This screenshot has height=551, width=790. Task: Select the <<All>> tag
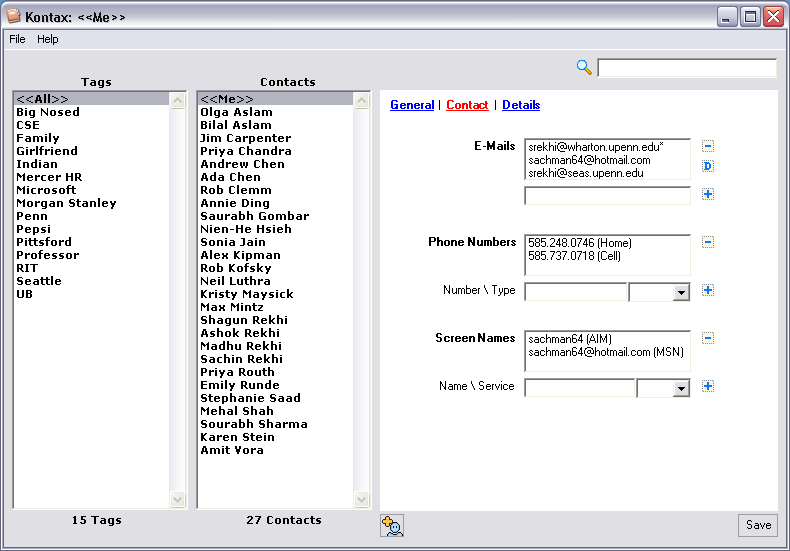pos(92,99)
